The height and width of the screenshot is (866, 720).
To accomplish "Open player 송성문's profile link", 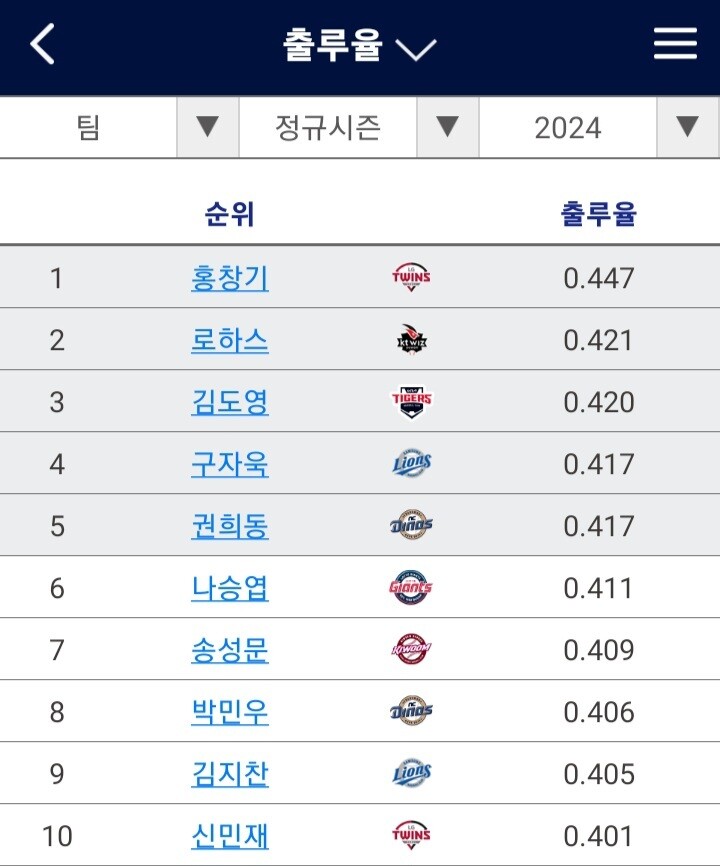I will click(x=230, y=650).
